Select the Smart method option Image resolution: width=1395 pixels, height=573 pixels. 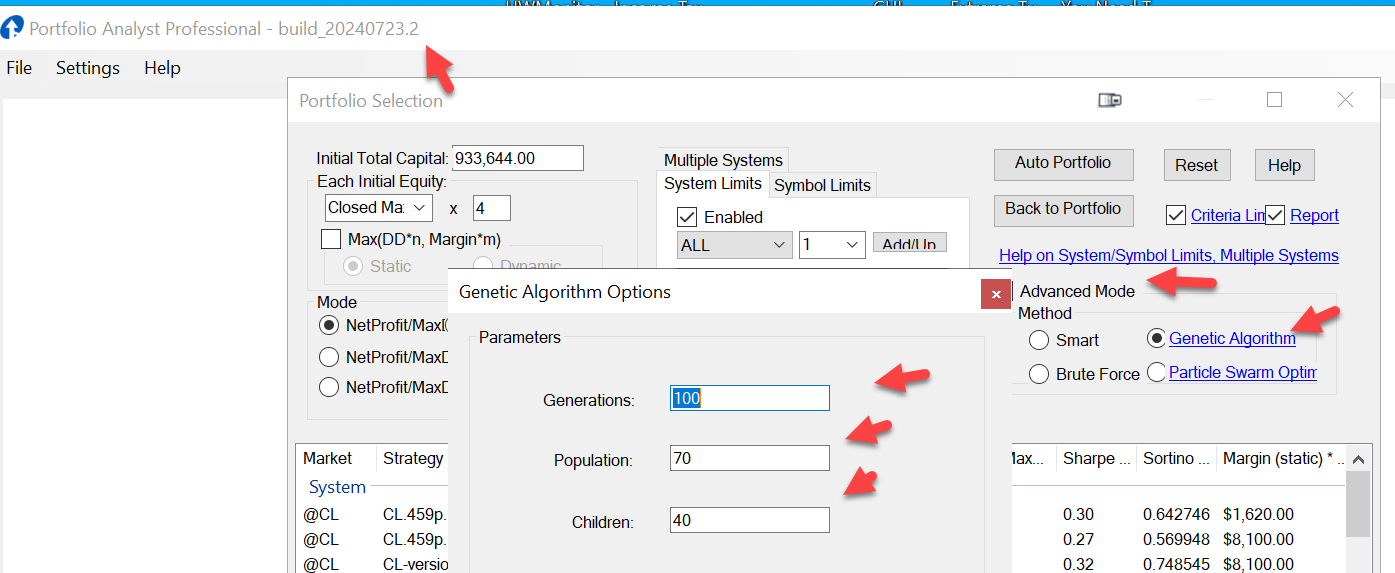[1039, 340]
